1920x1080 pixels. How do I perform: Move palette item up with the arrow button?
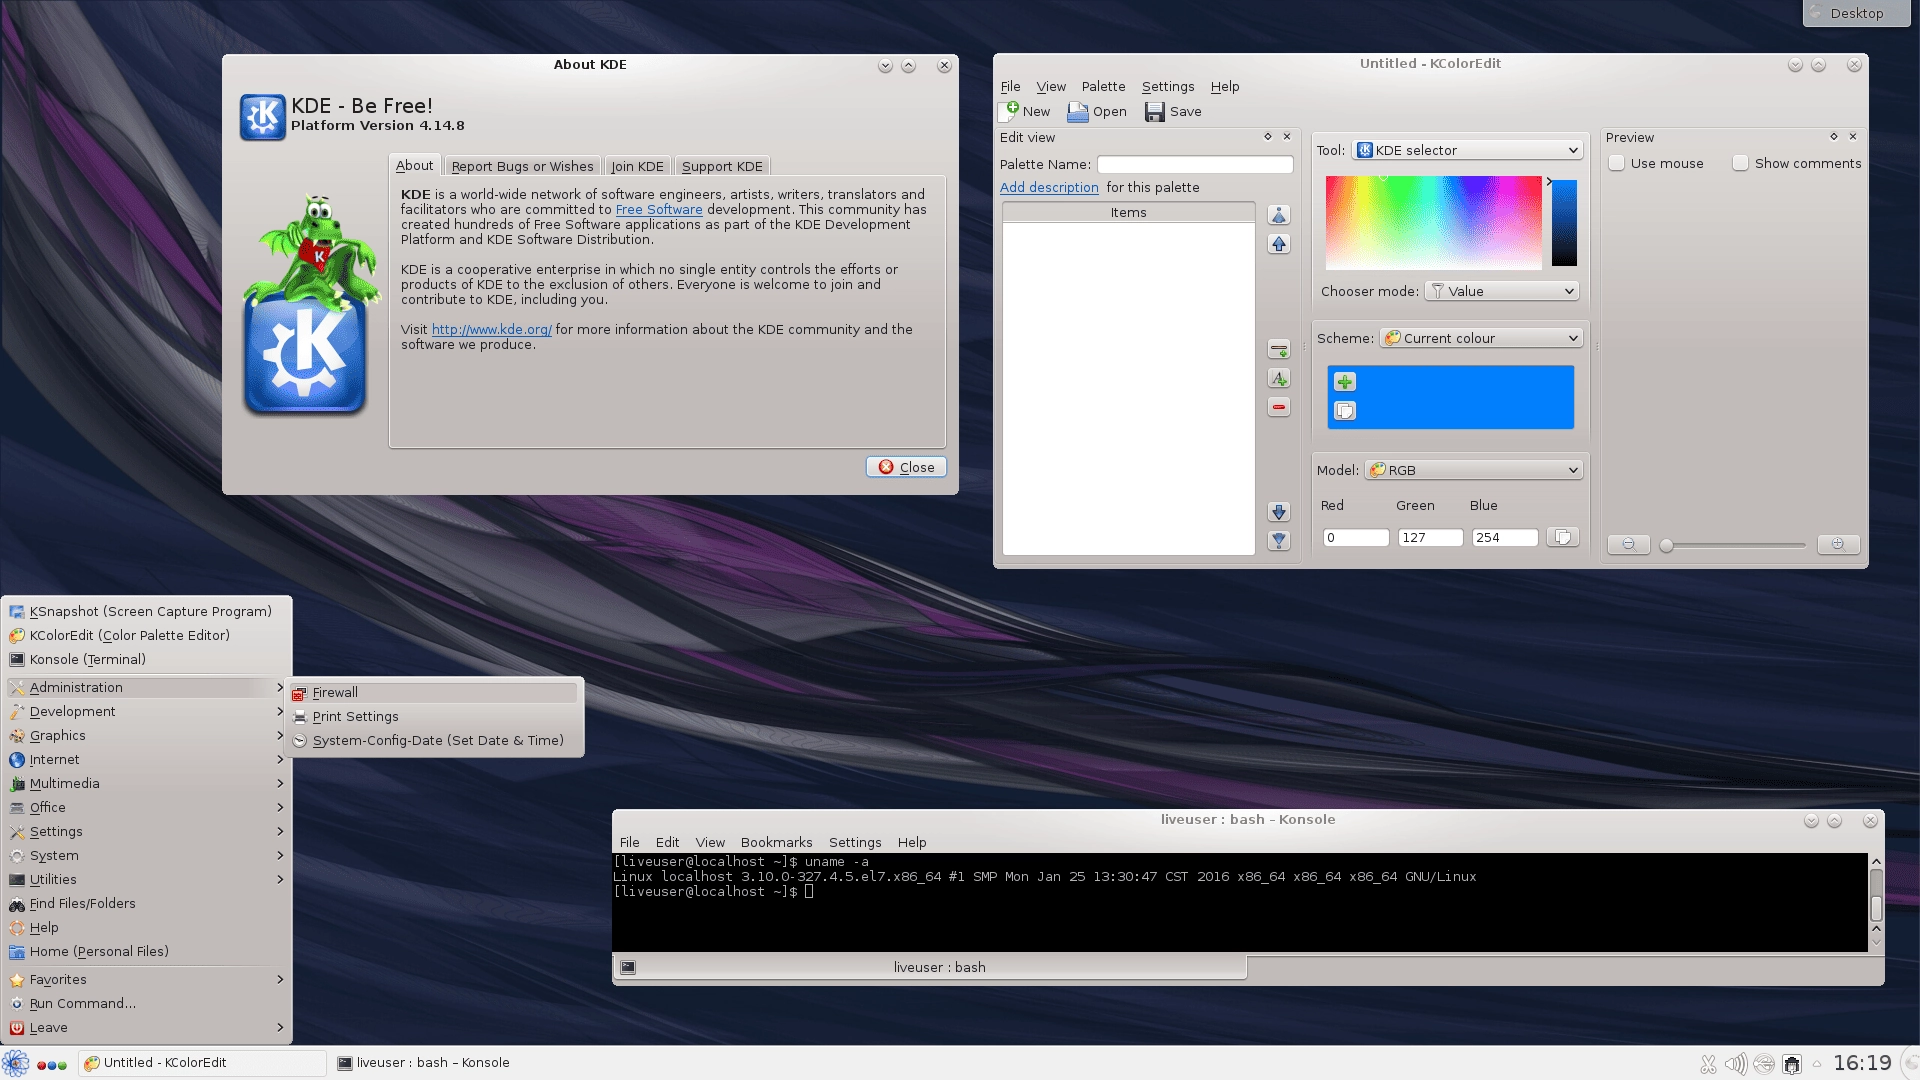coord(1279,244)
